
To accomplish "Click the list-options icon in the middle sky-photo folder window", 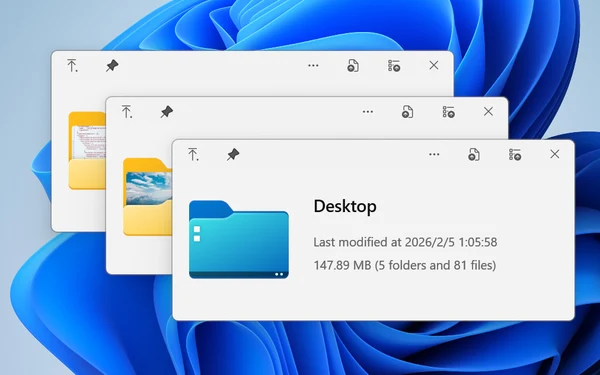I will coord(448,112).
